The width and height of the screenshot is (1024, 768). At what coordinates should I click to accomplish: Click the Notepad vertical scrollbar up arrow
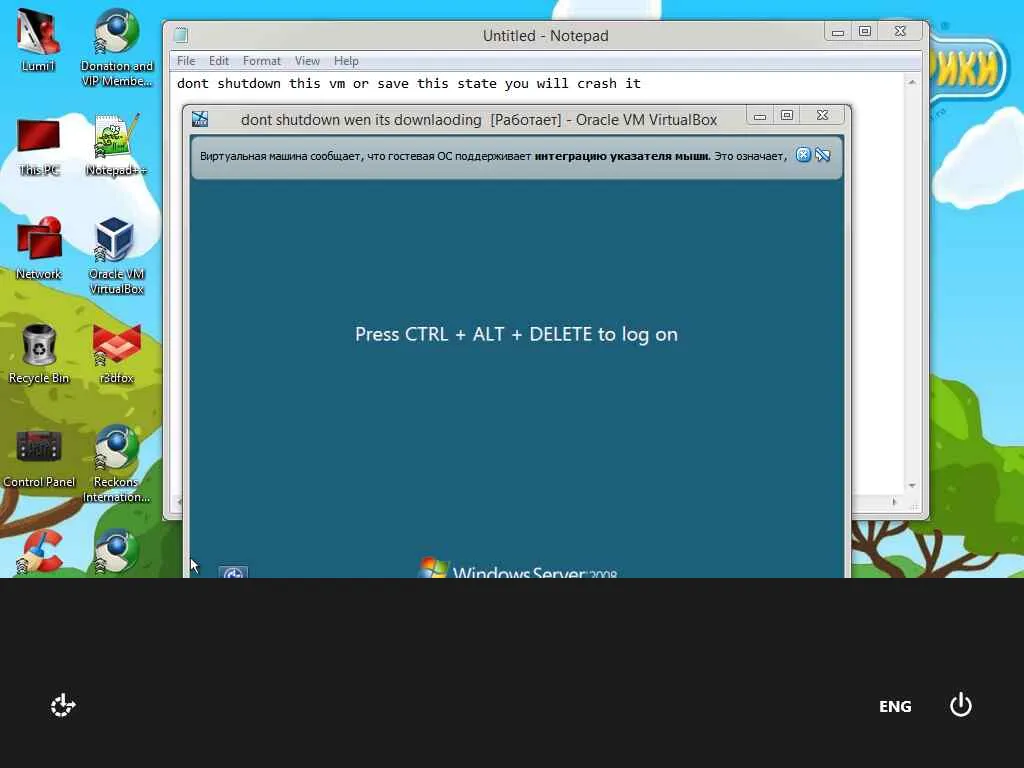point(912,82)
